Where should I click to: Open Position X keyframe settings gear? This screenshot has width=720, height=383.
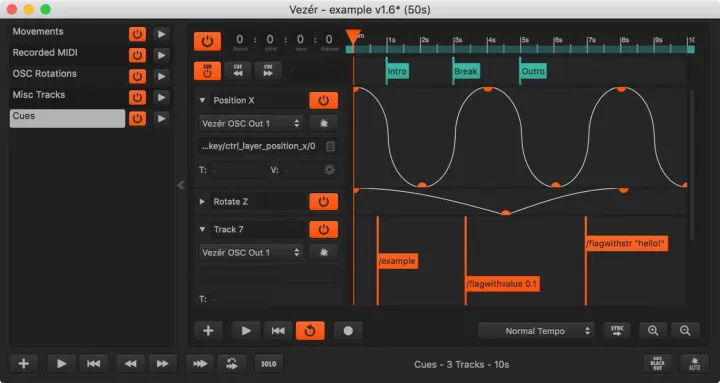point(329,170)
